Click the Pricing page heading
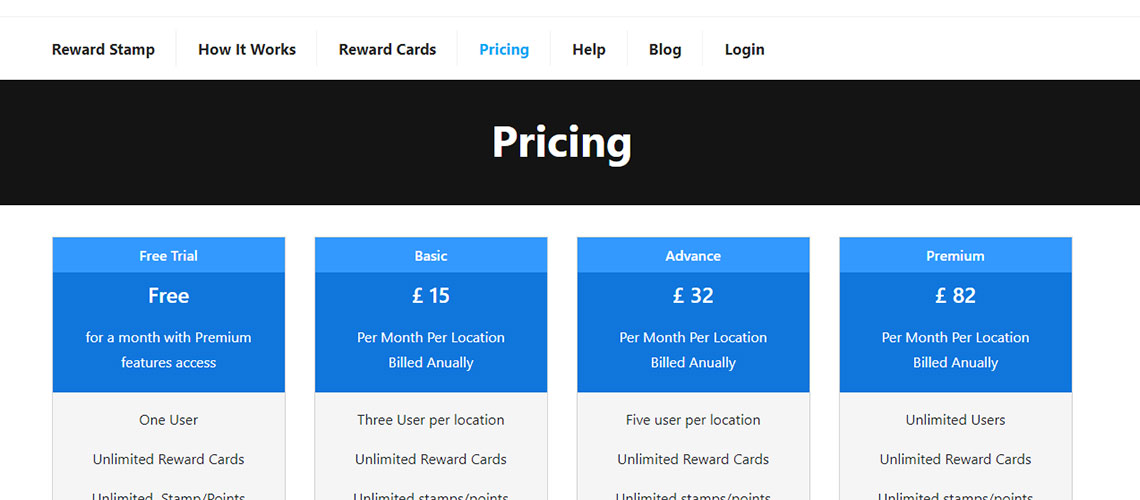Screen dimensions: 1140x500 coord(562,143)
